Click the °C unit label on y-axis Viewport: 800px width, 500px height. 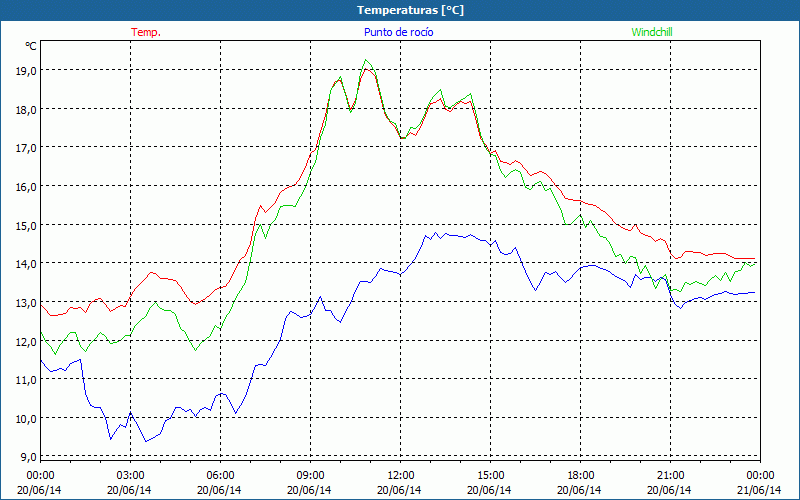click(31, 46)
